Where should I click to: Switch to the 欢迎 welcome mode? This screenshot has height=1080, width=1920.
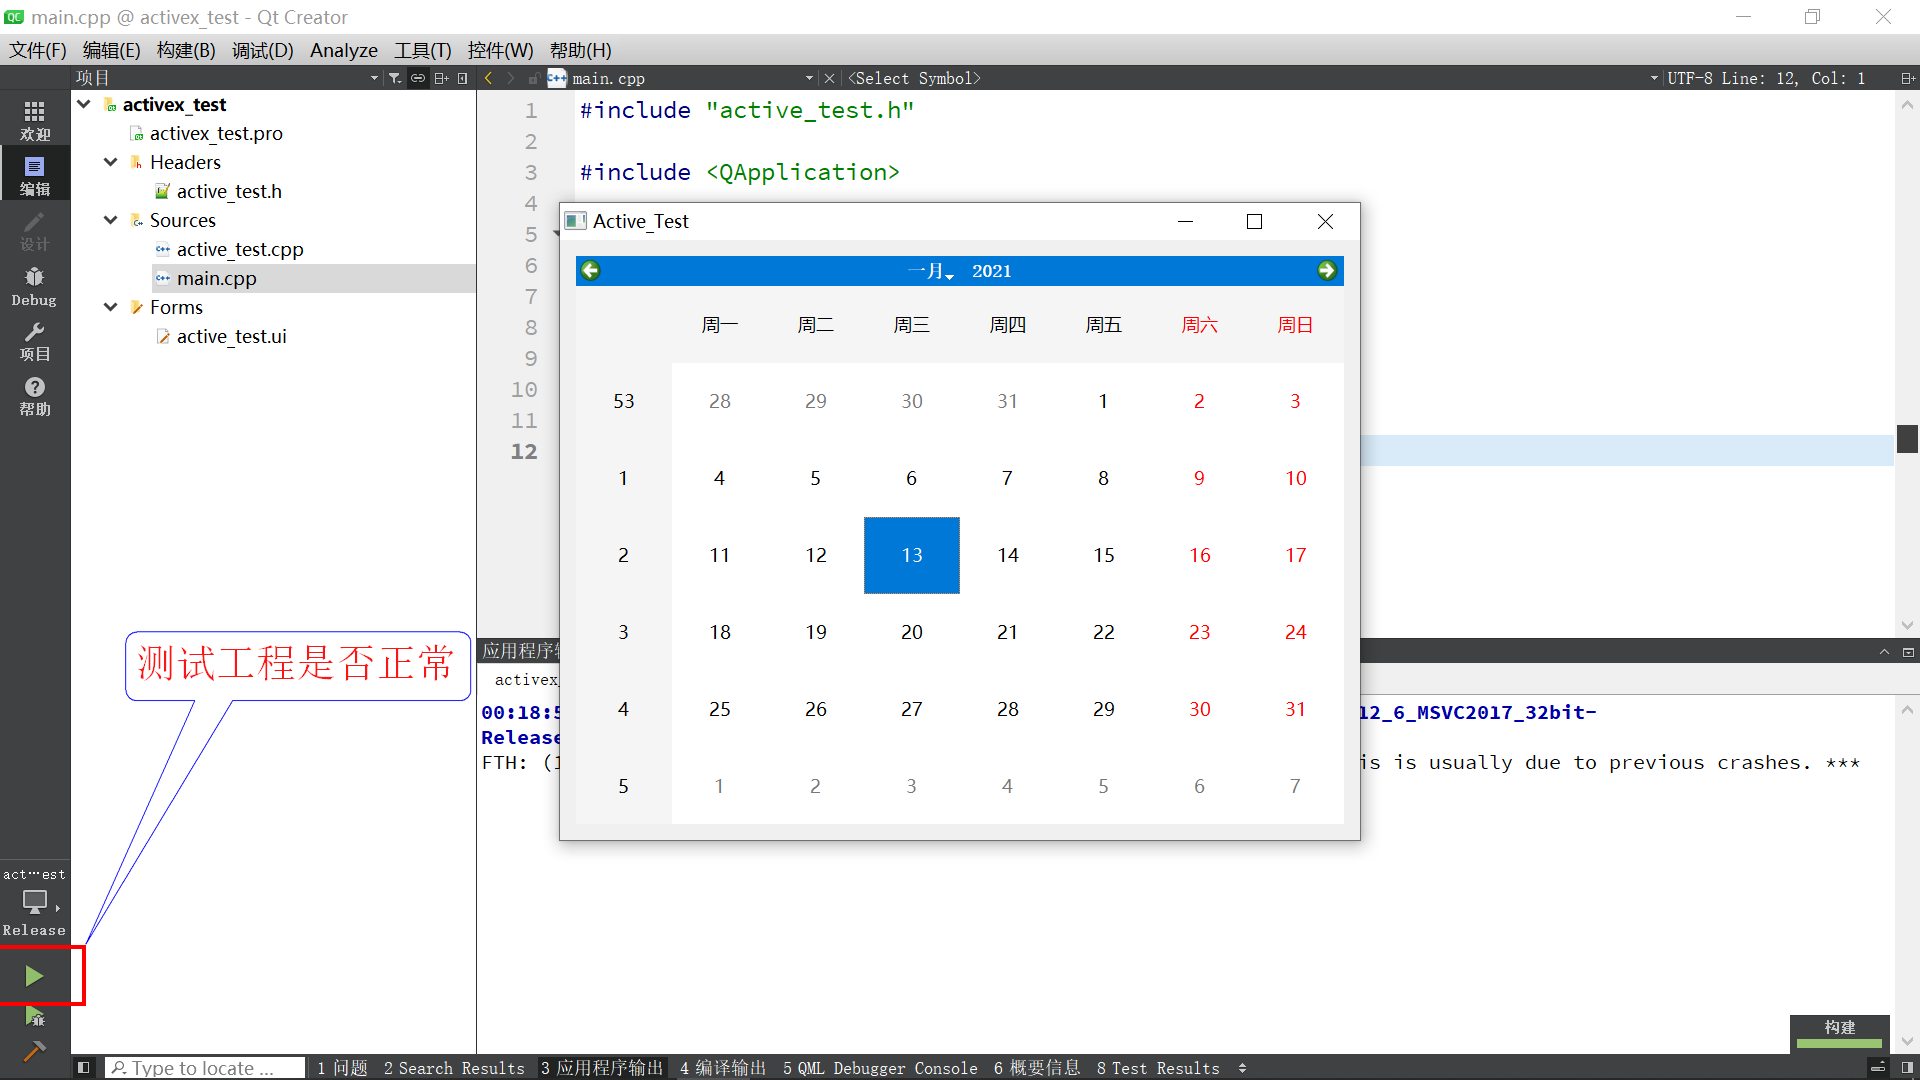(x=34, y=120)
